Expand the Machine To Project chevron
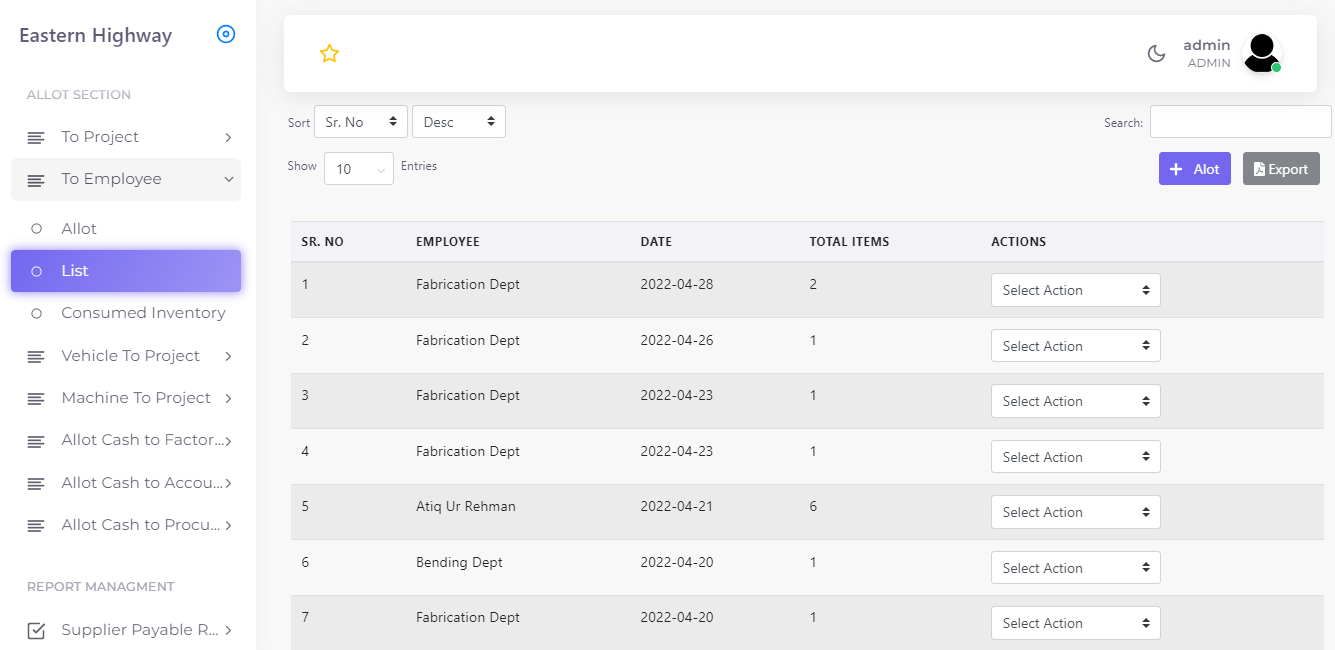This screenshot has height=650, width=1335. [x=228, y=398]
